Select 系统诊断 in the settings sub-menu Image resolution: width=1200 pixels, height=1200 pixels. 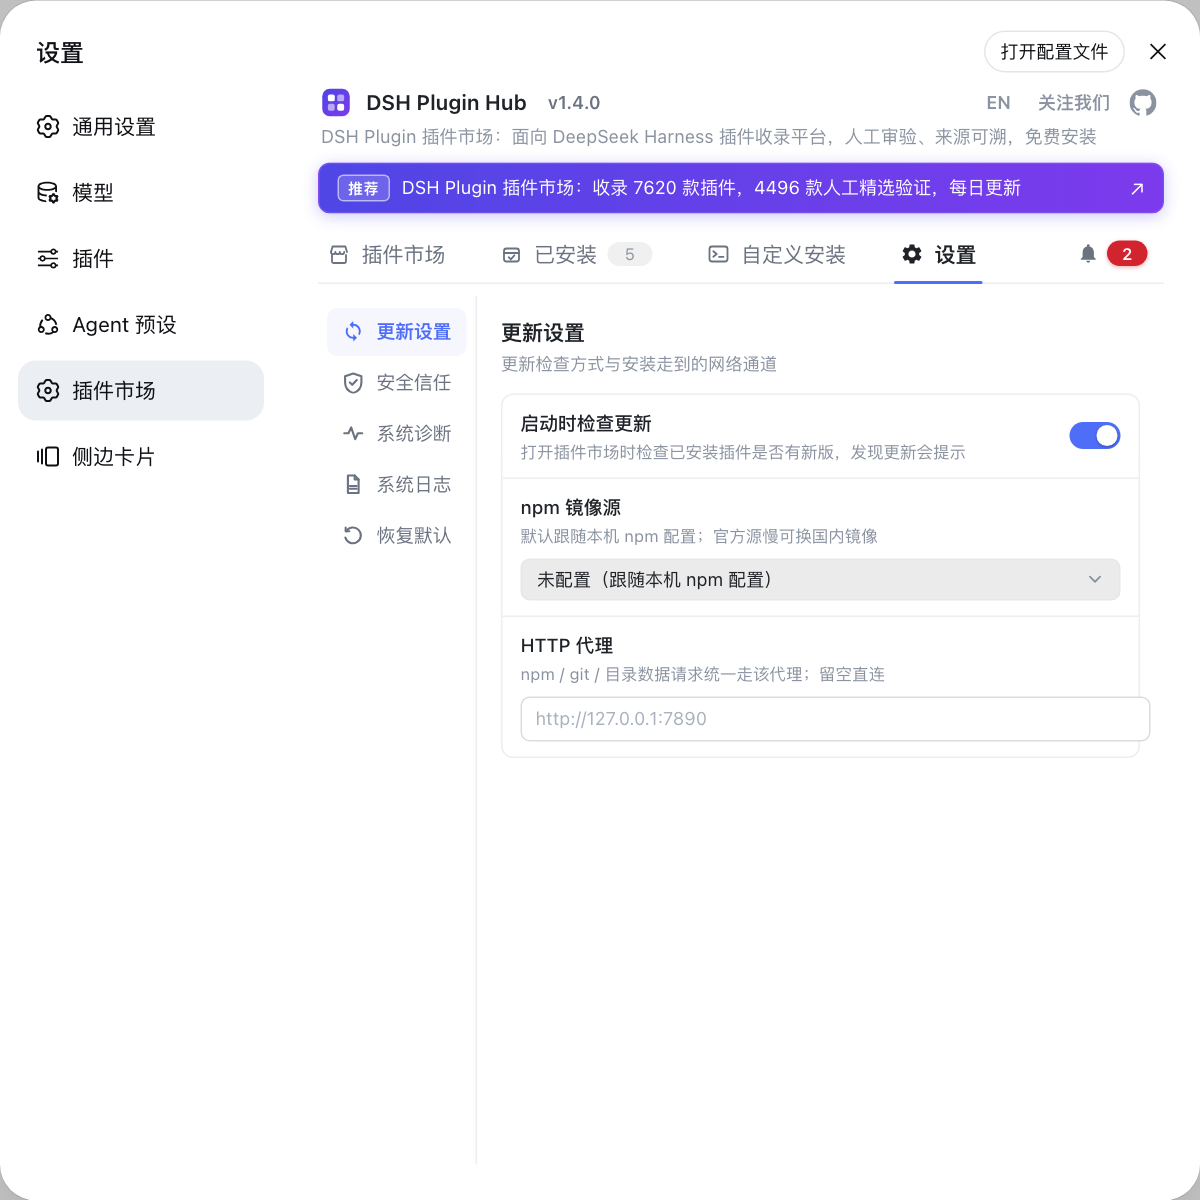397,434
